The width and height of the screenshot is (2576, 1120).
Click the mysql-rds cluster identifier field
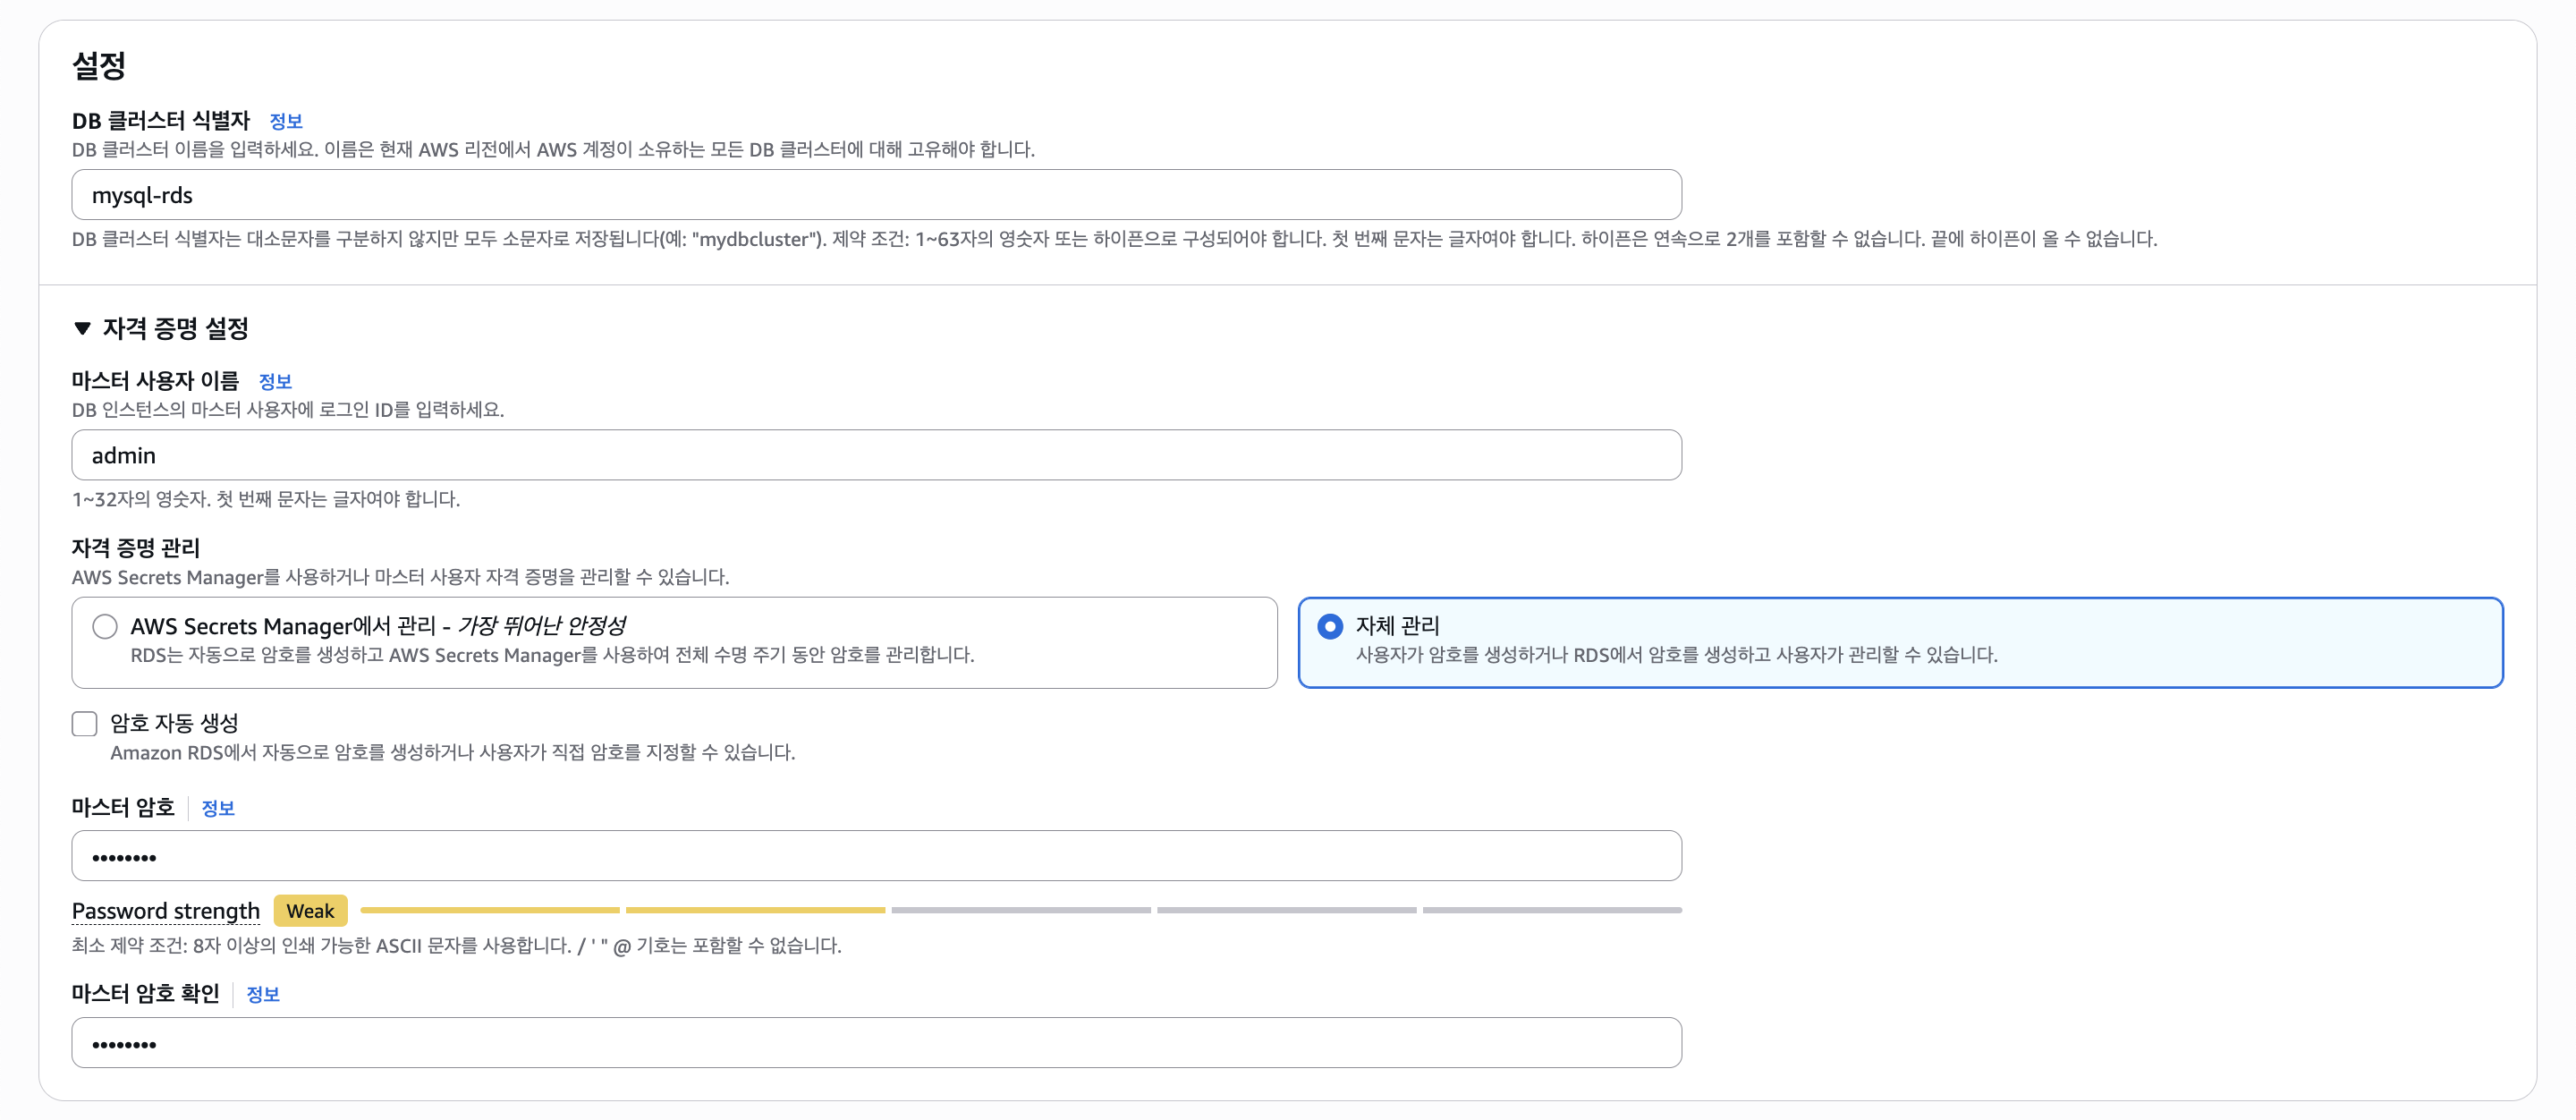[875, 195]
